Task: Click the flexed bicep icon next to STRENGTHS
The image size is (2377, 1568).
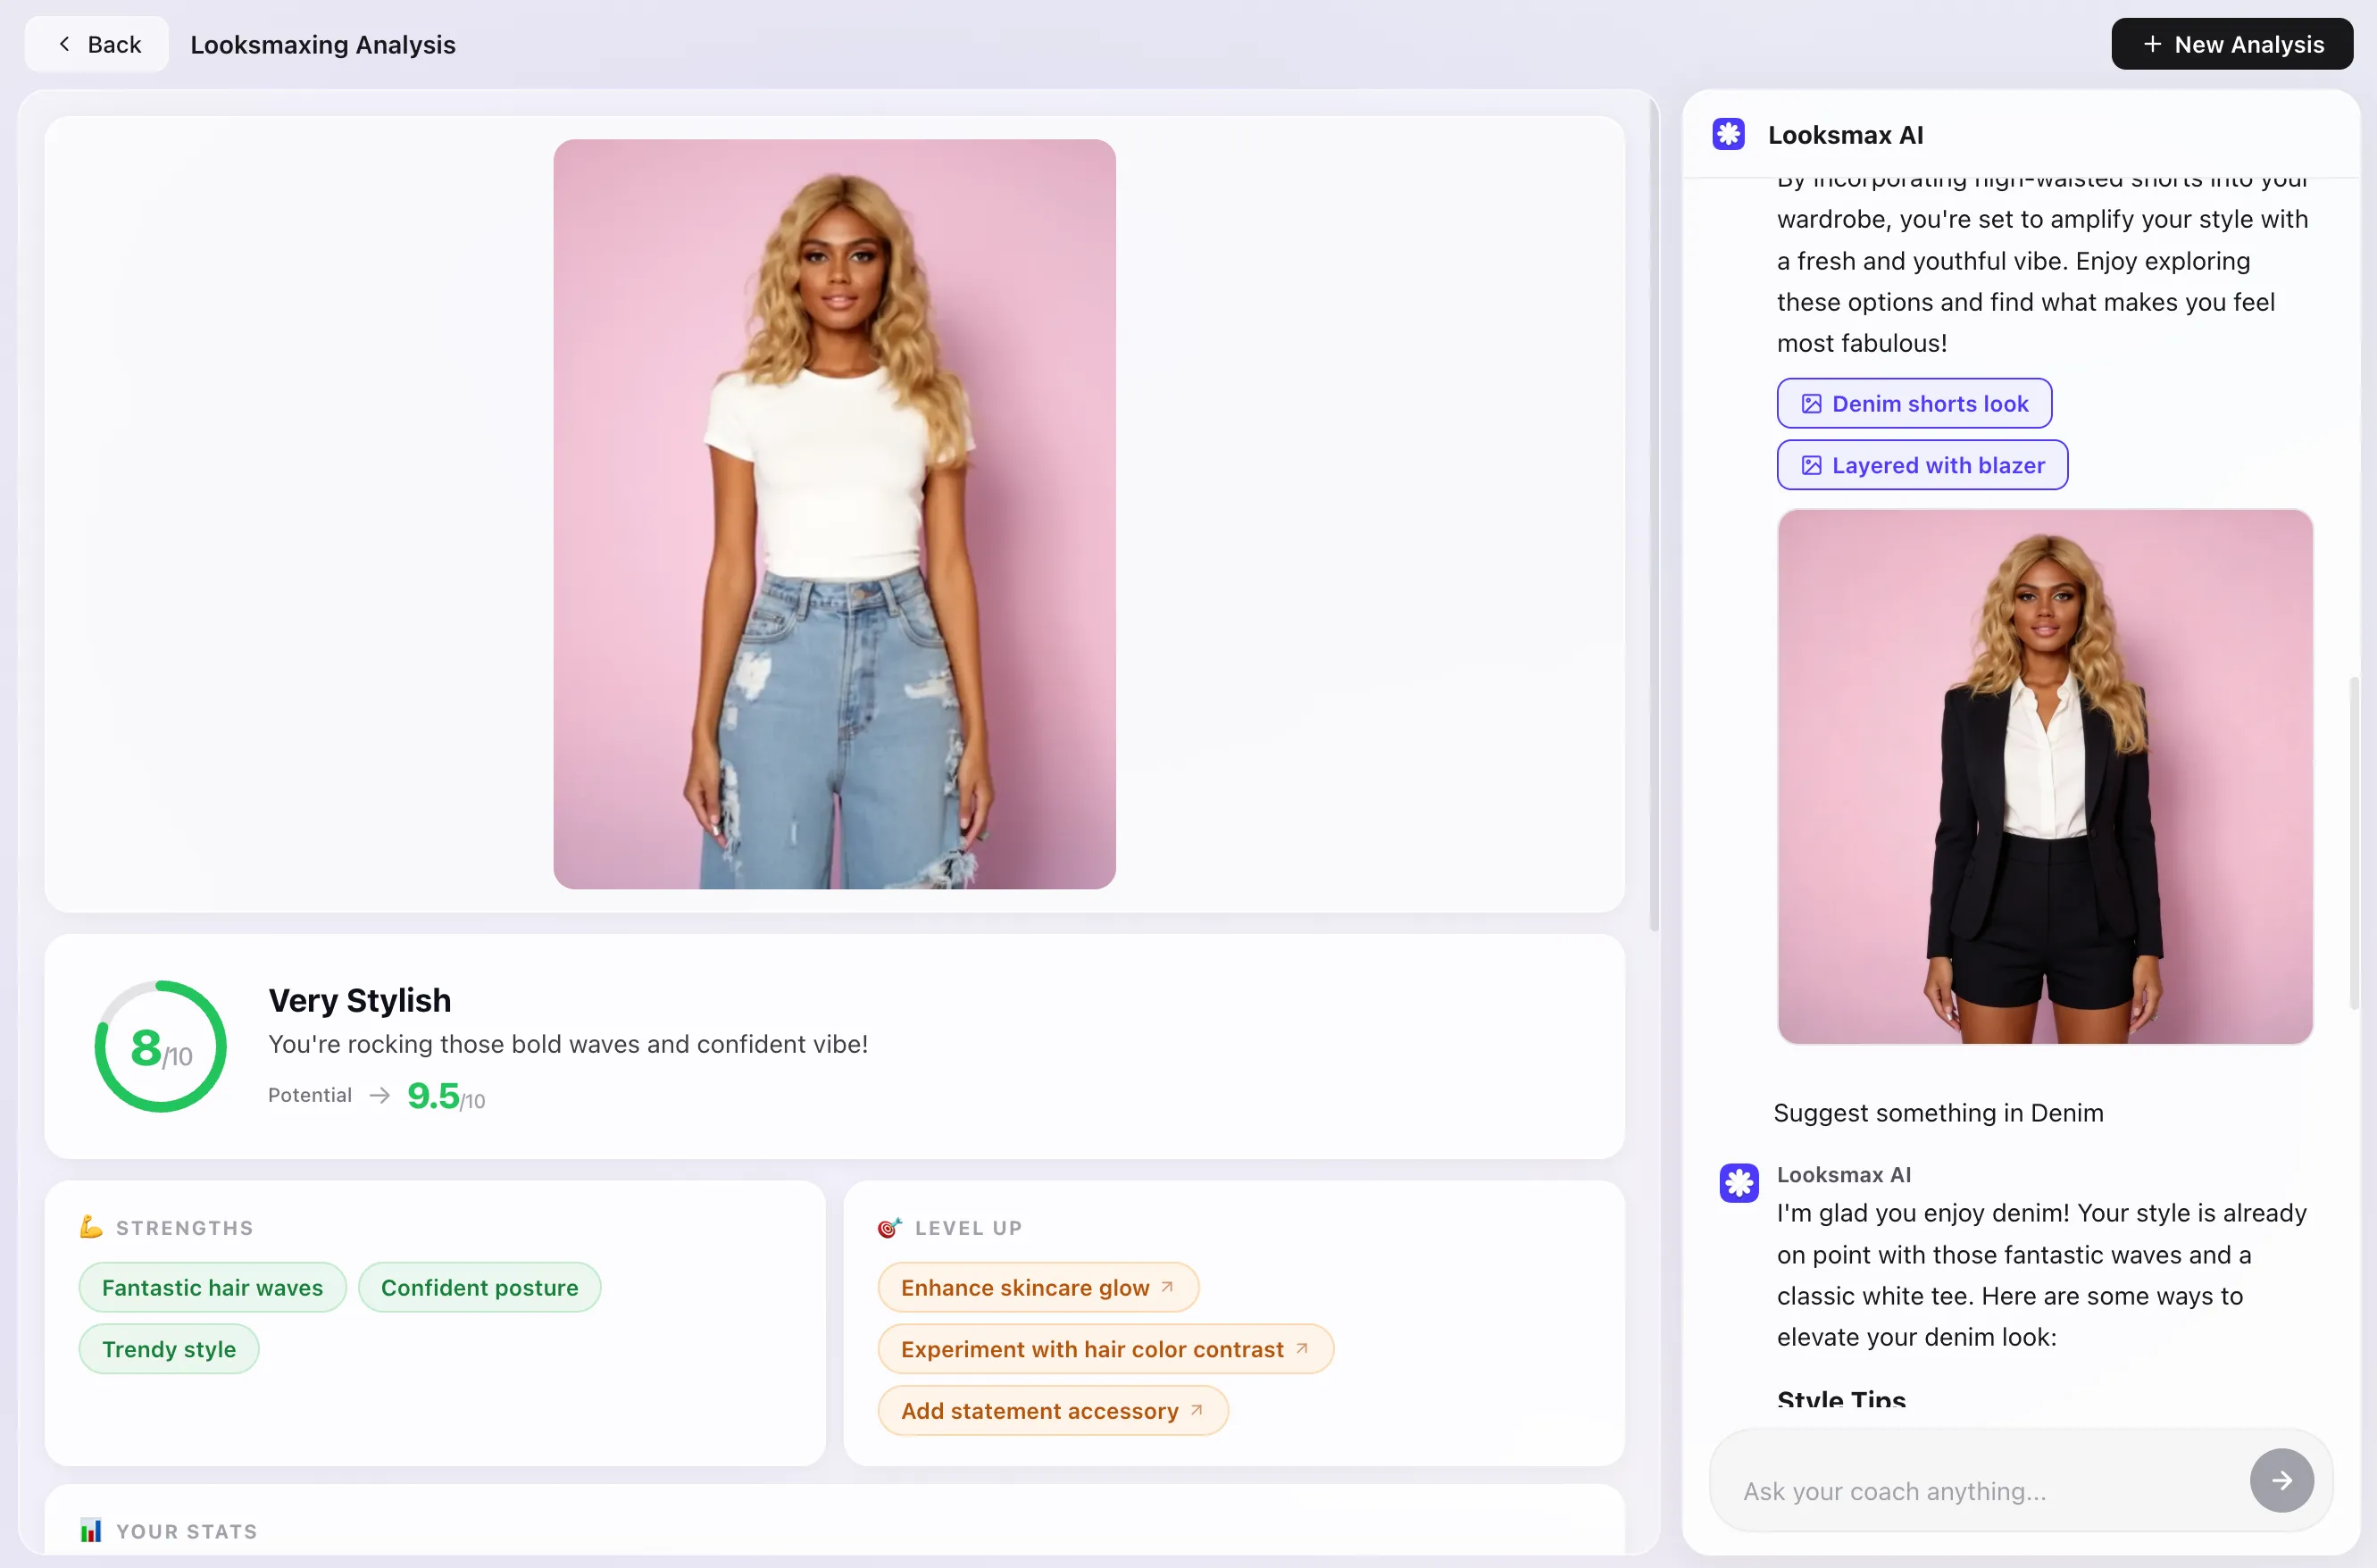Action: click(92, 1227)
